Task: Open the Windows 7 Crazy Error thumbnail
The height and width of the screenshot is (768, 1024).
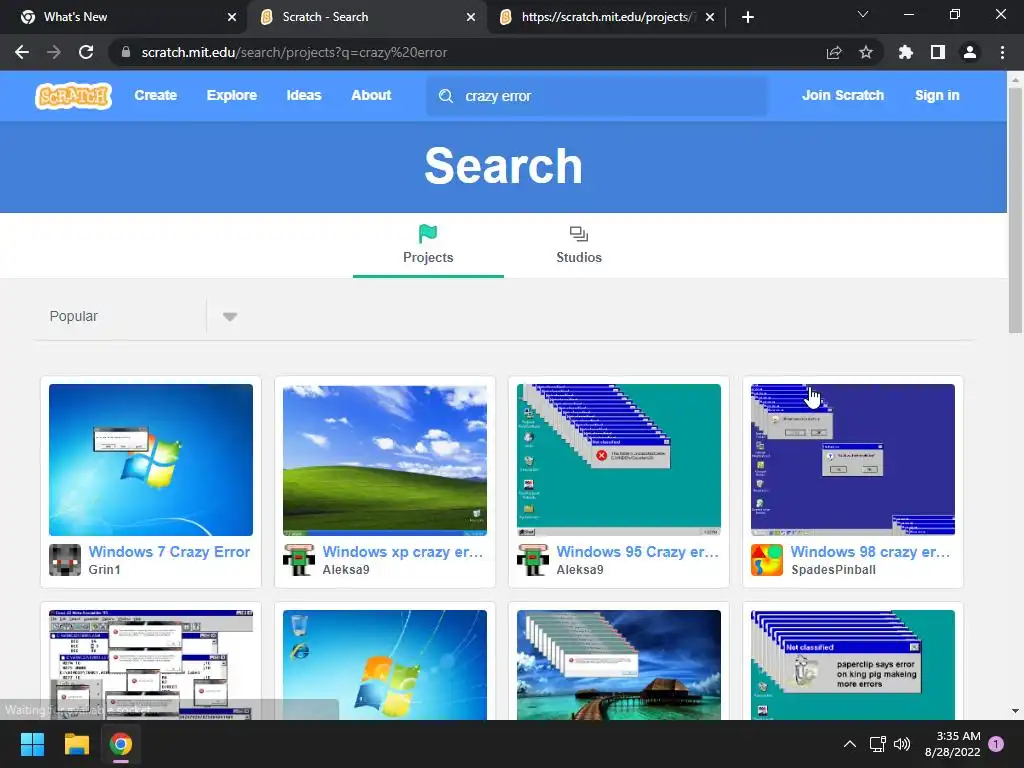Action: tap(151, 460)
